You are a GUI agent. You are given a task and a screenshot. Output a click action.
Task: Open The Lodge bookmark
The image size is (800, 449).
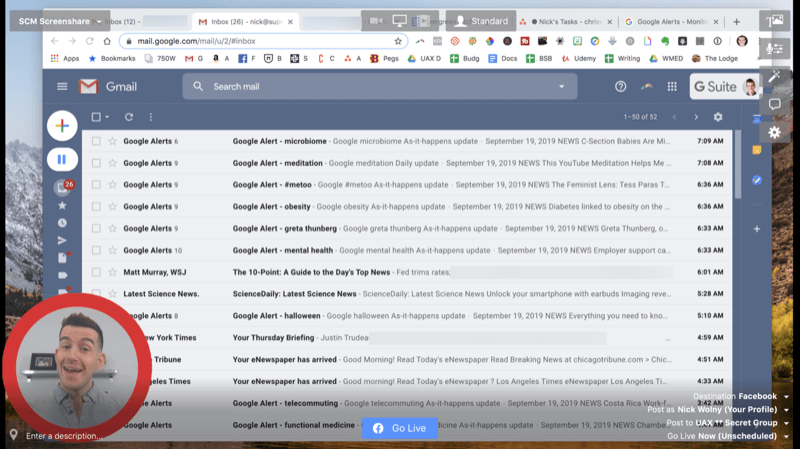coord(715,59)
